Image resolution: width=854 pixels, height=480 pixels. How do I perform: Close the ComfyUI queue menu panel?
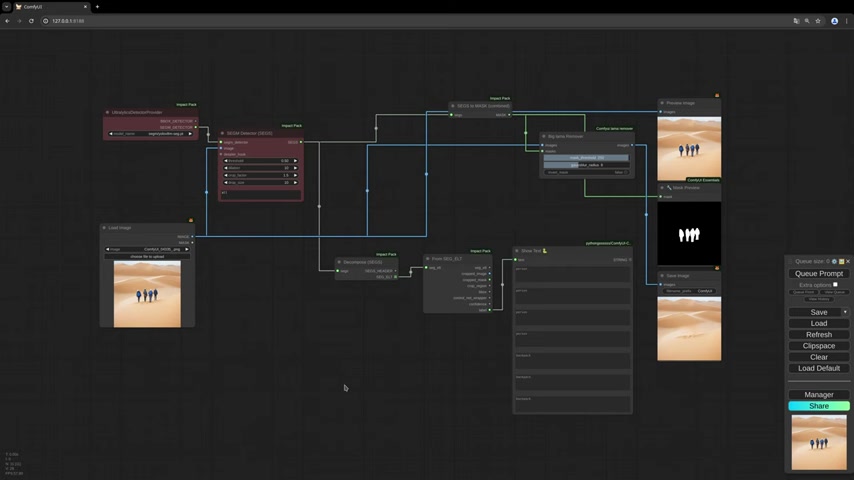pyautogui.click(x=848, y=261)
